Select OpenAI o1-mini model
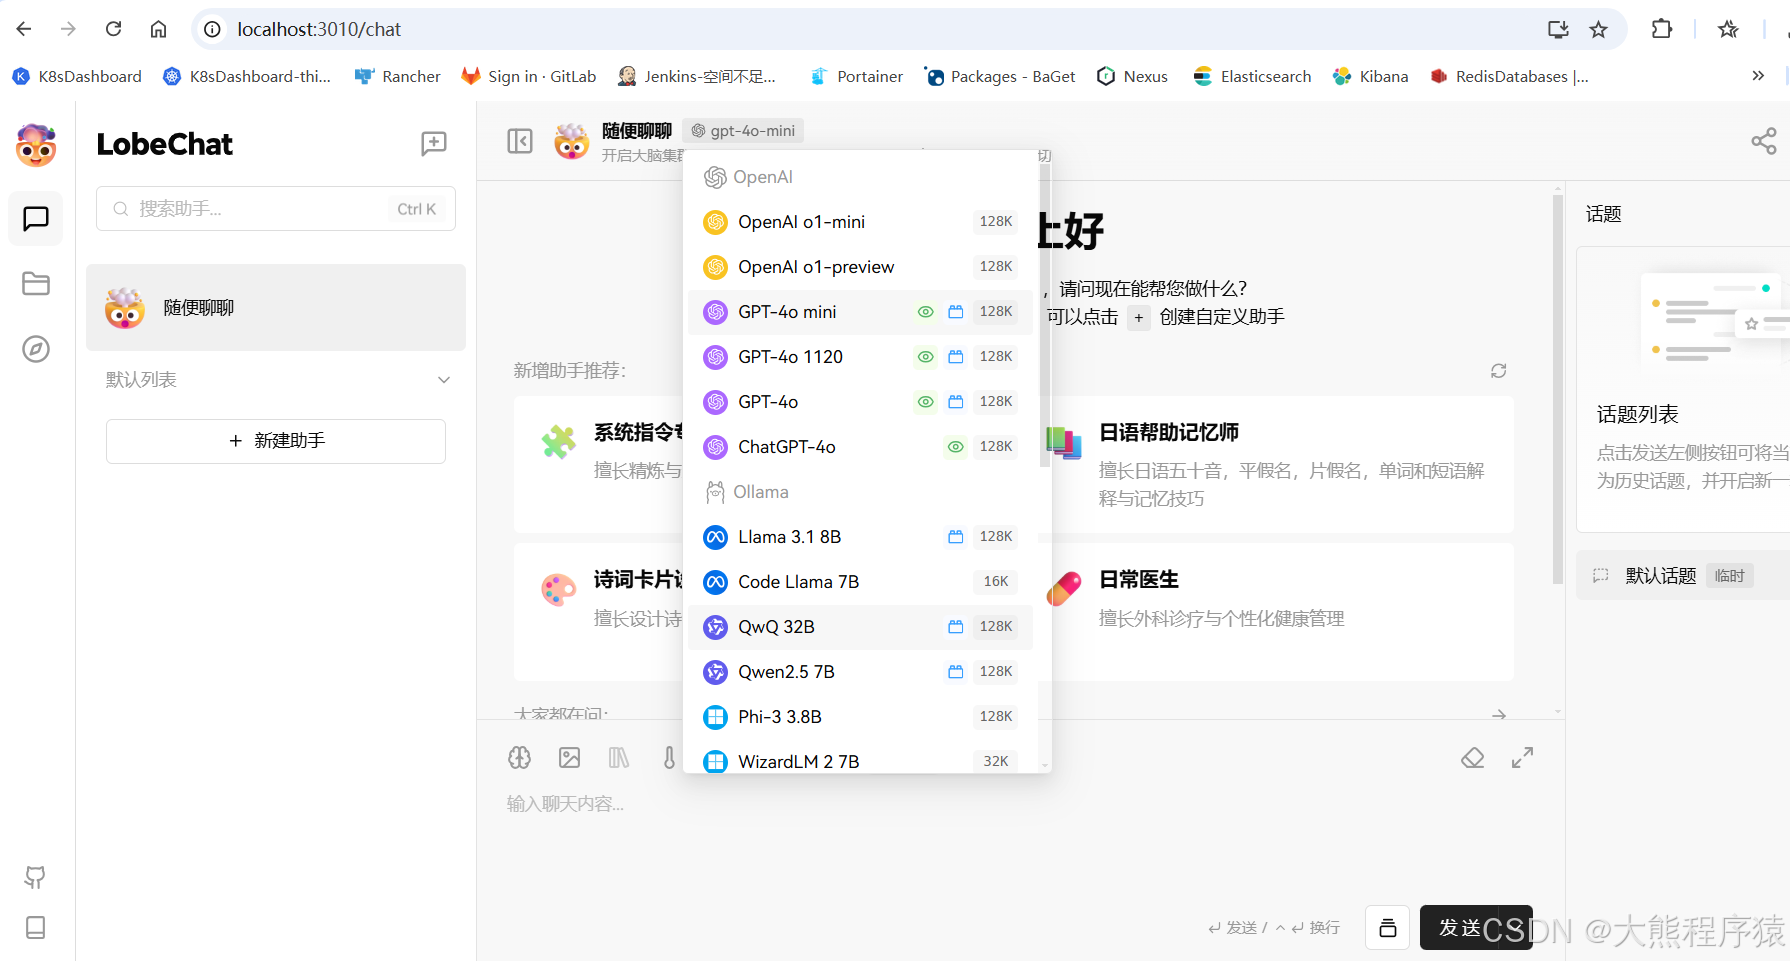This screenshot has height=961, width=1790. click(860, 222)
